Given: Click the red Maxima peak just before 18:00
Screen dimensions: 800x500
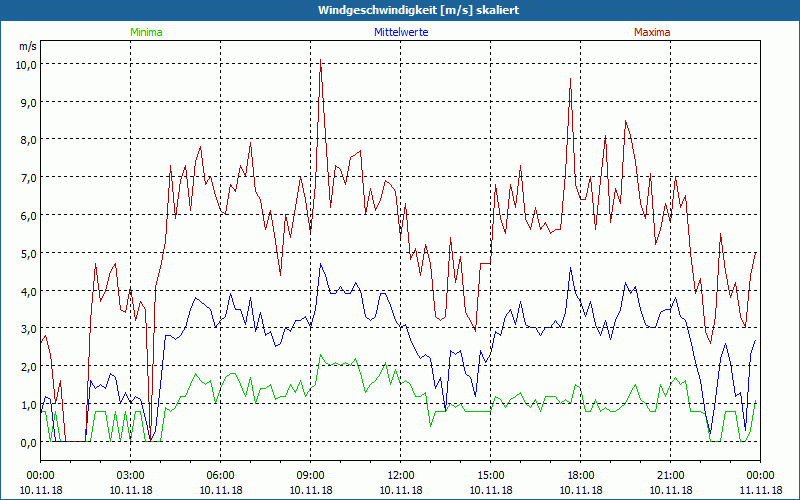Looking at the screenshot, I should [x=570, y=80].
